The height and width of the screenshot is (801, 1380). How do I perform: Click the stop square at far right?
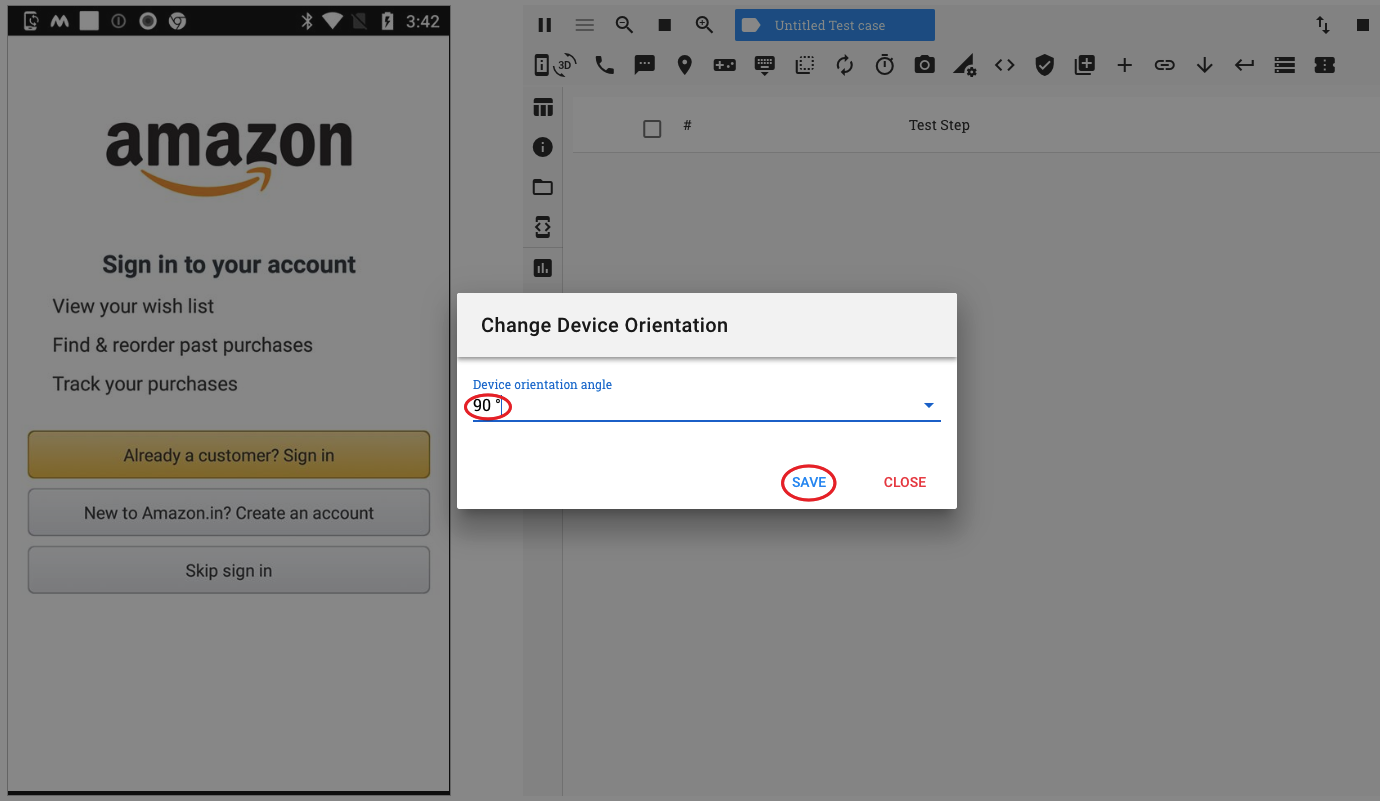tap(1362, 25)
